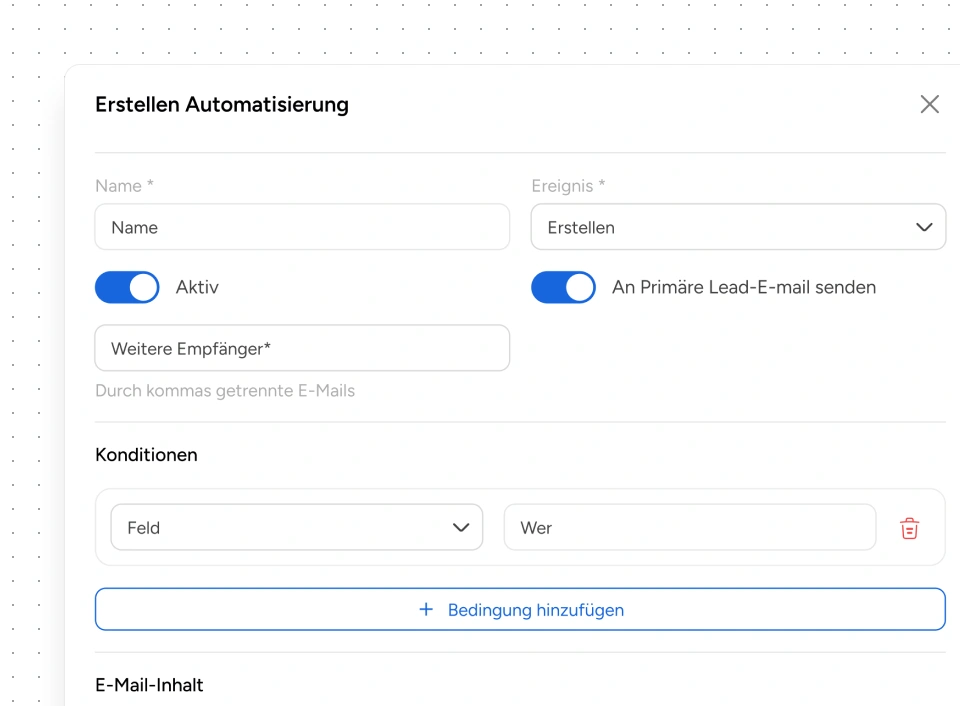Close the Erstellen Automatisierung dialog
960x706 pixels.
929,104
